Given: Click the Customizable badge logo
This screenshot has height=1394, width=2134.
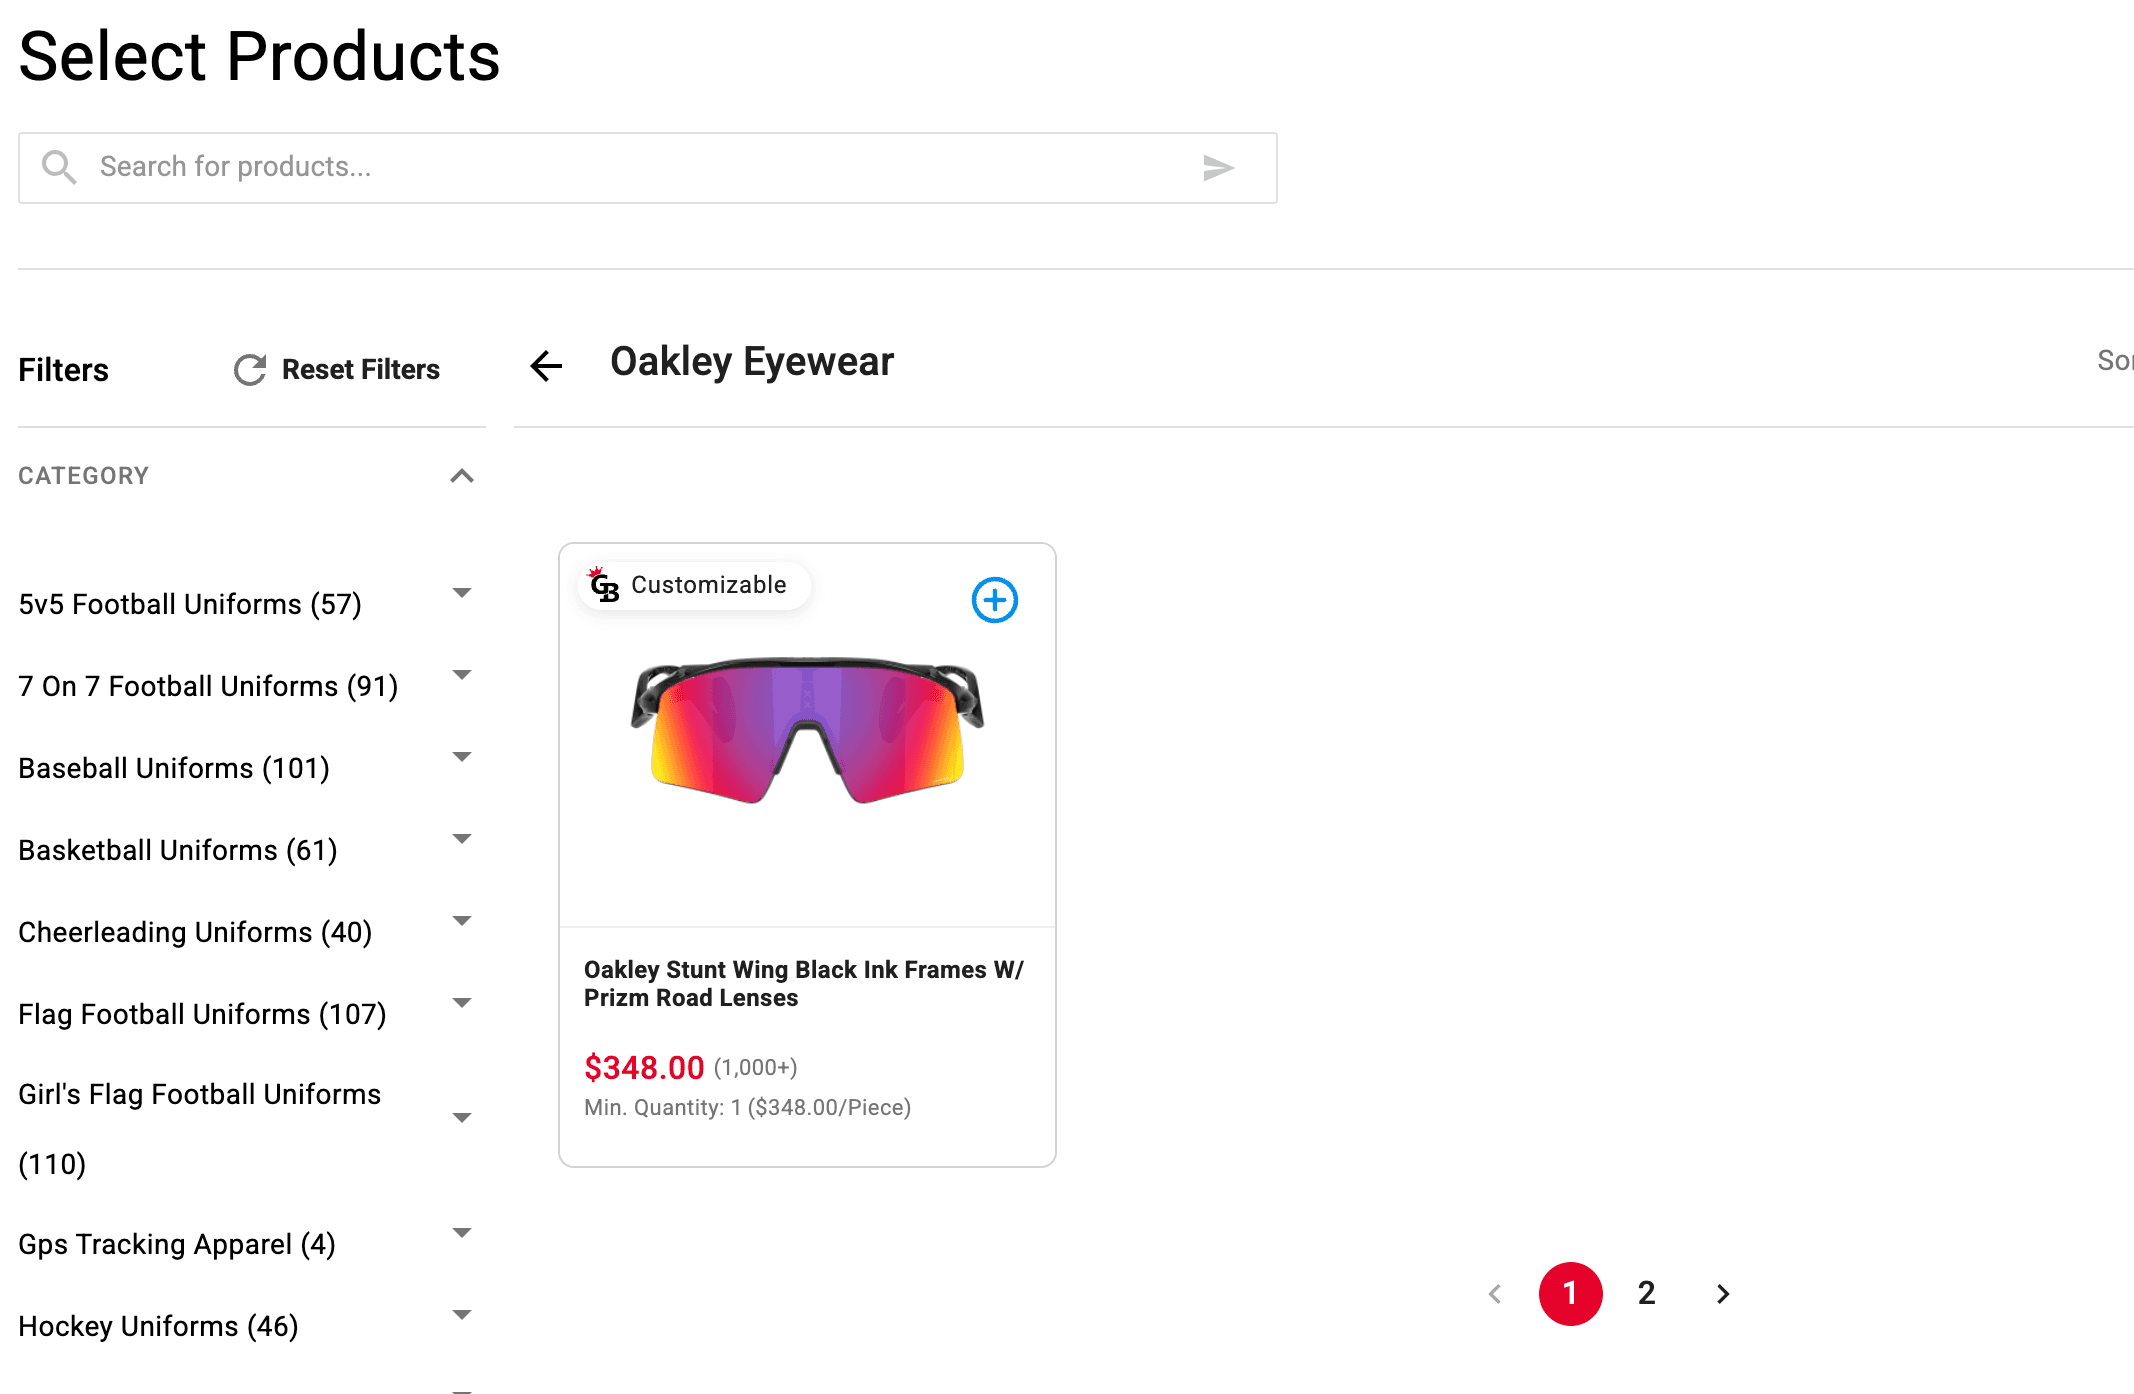Looking at the screenshot, I should [604, 585].
